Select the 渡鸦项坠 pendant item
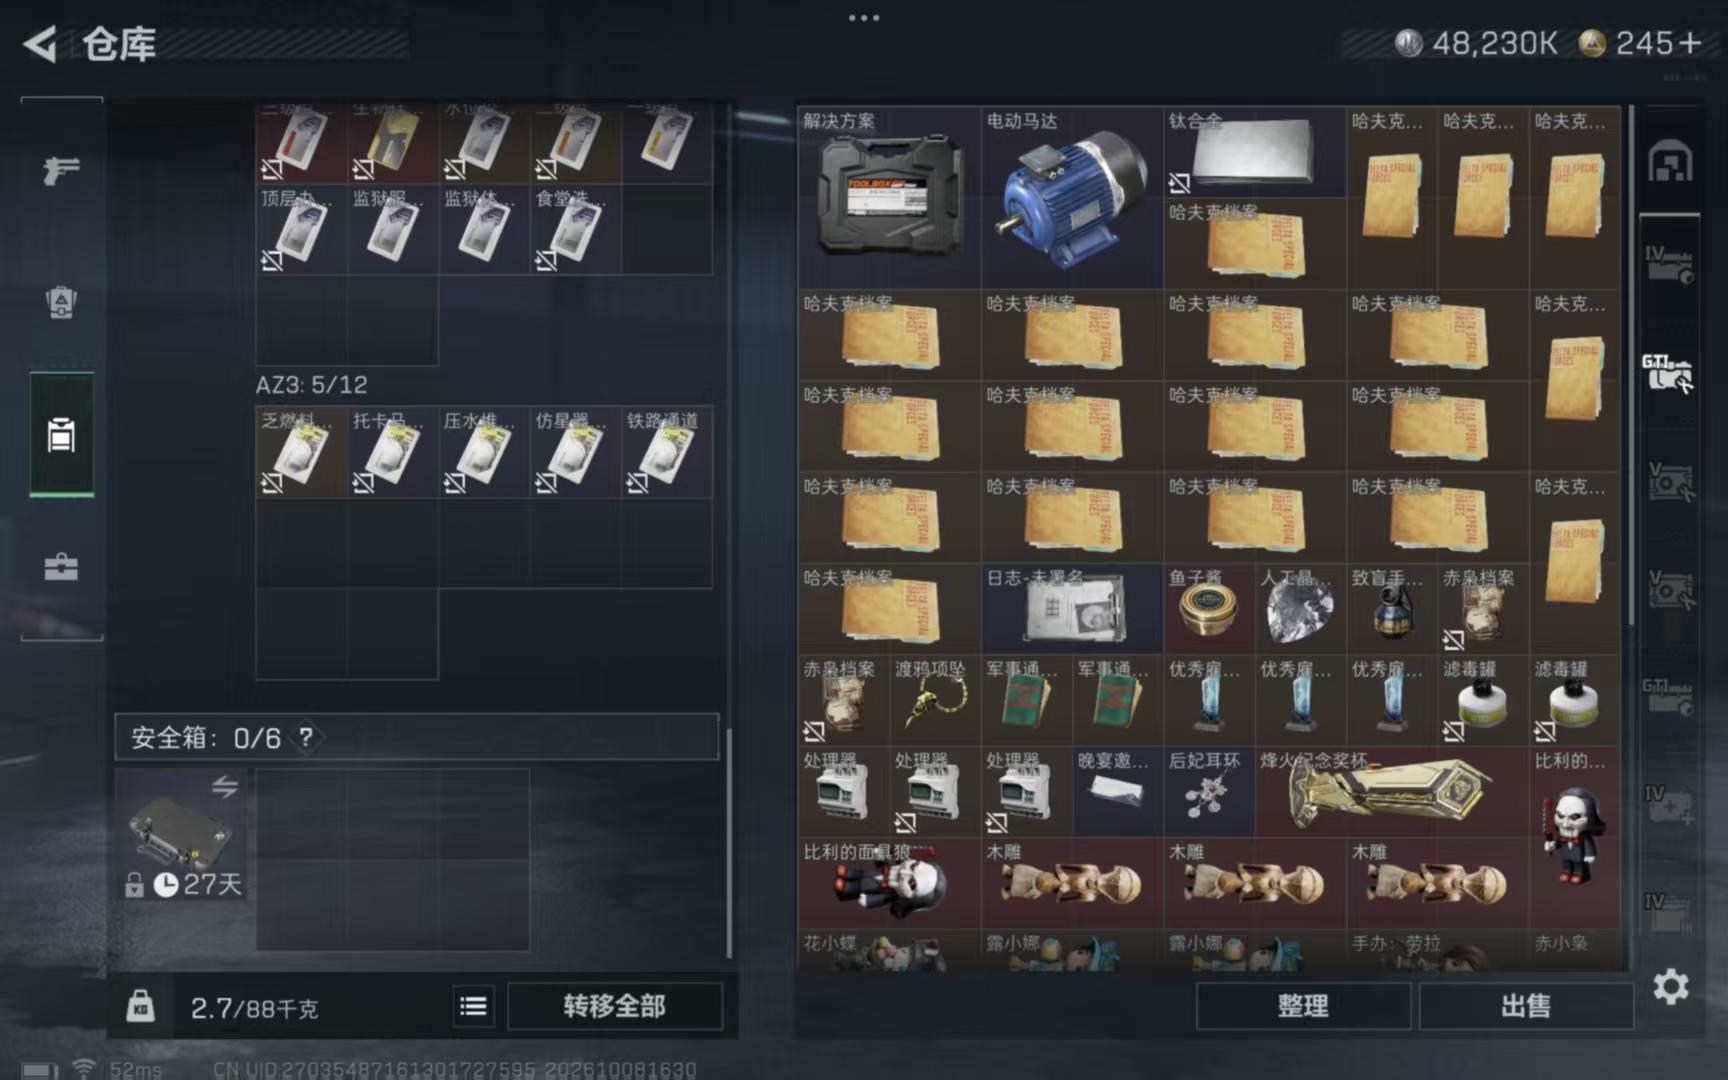The width and height of the screenshot is (1728, 1080). click(935, 700)
